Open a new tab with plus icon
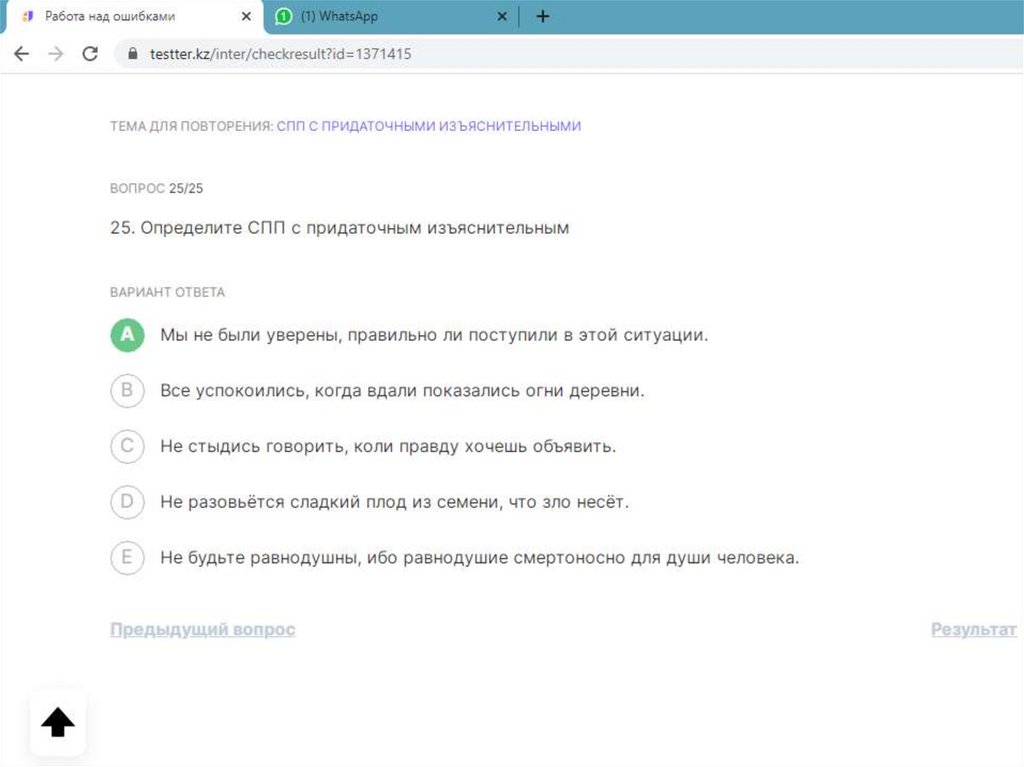The height and width of the screenshot is (767, 1024). (x=543, y=16)
